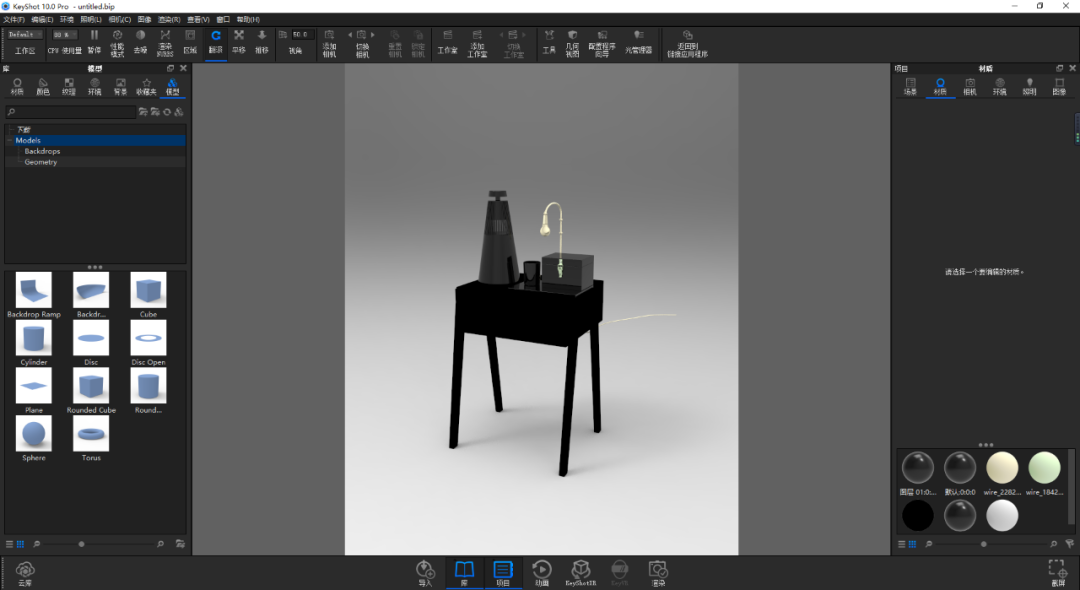
Task: Toggle the denoise option in toolbar
Action: click(x=141, y=42)
